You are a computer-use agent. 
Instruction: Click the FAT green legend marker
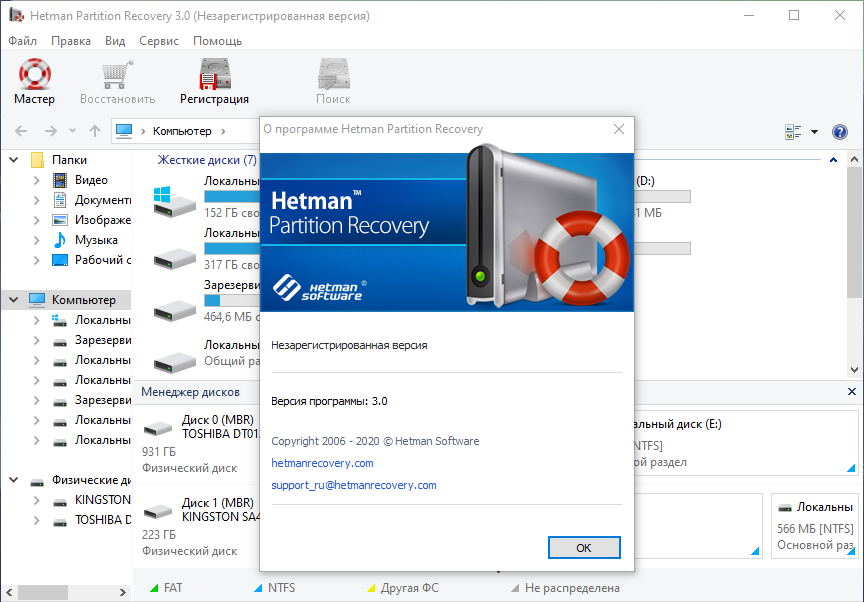tap(154, 588)
